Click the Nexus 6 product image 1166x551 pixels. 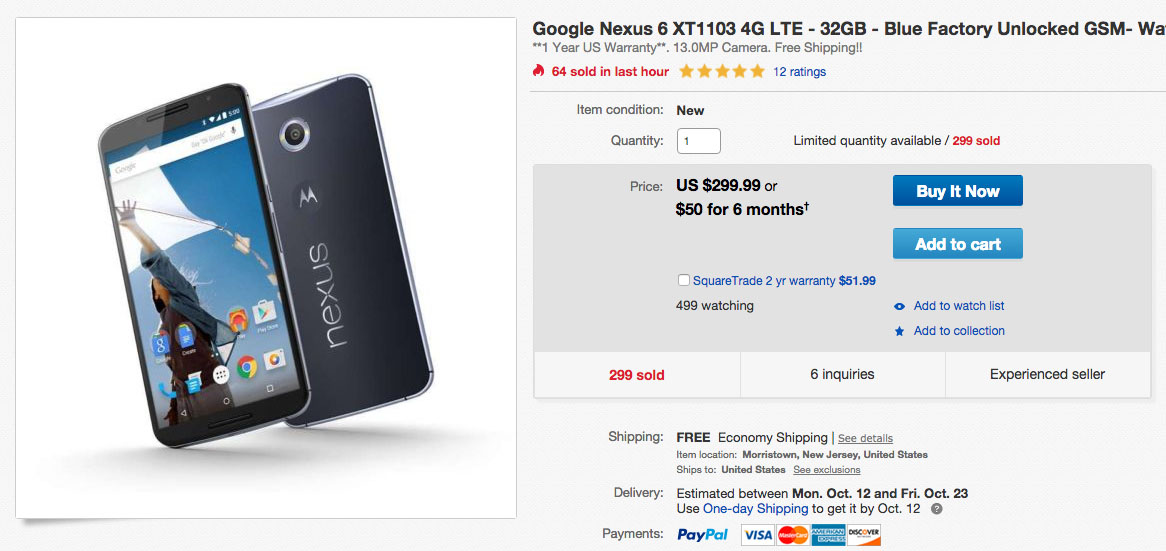pos(266,268)
